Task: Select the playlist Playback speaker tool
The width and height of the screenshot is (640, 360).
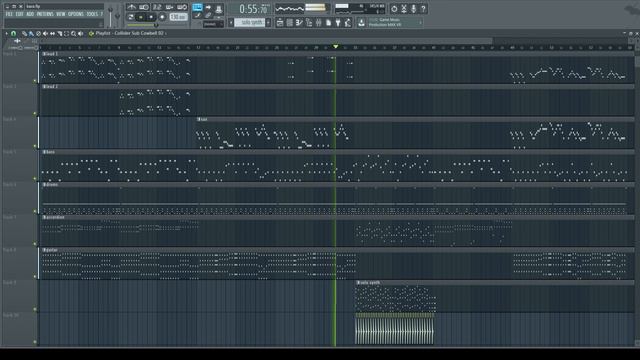Action: click(80, 33)
